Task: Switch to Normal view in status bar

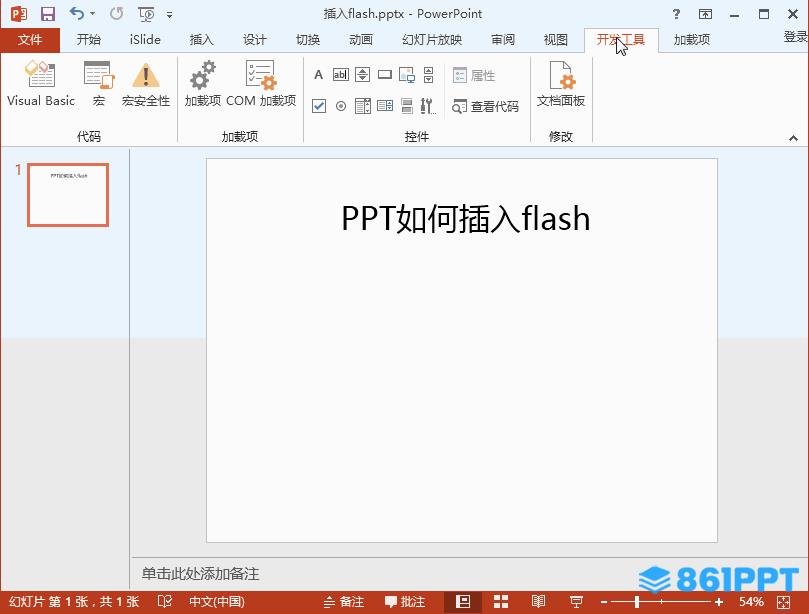Action: pyautogui.click(x=463, y=602)
